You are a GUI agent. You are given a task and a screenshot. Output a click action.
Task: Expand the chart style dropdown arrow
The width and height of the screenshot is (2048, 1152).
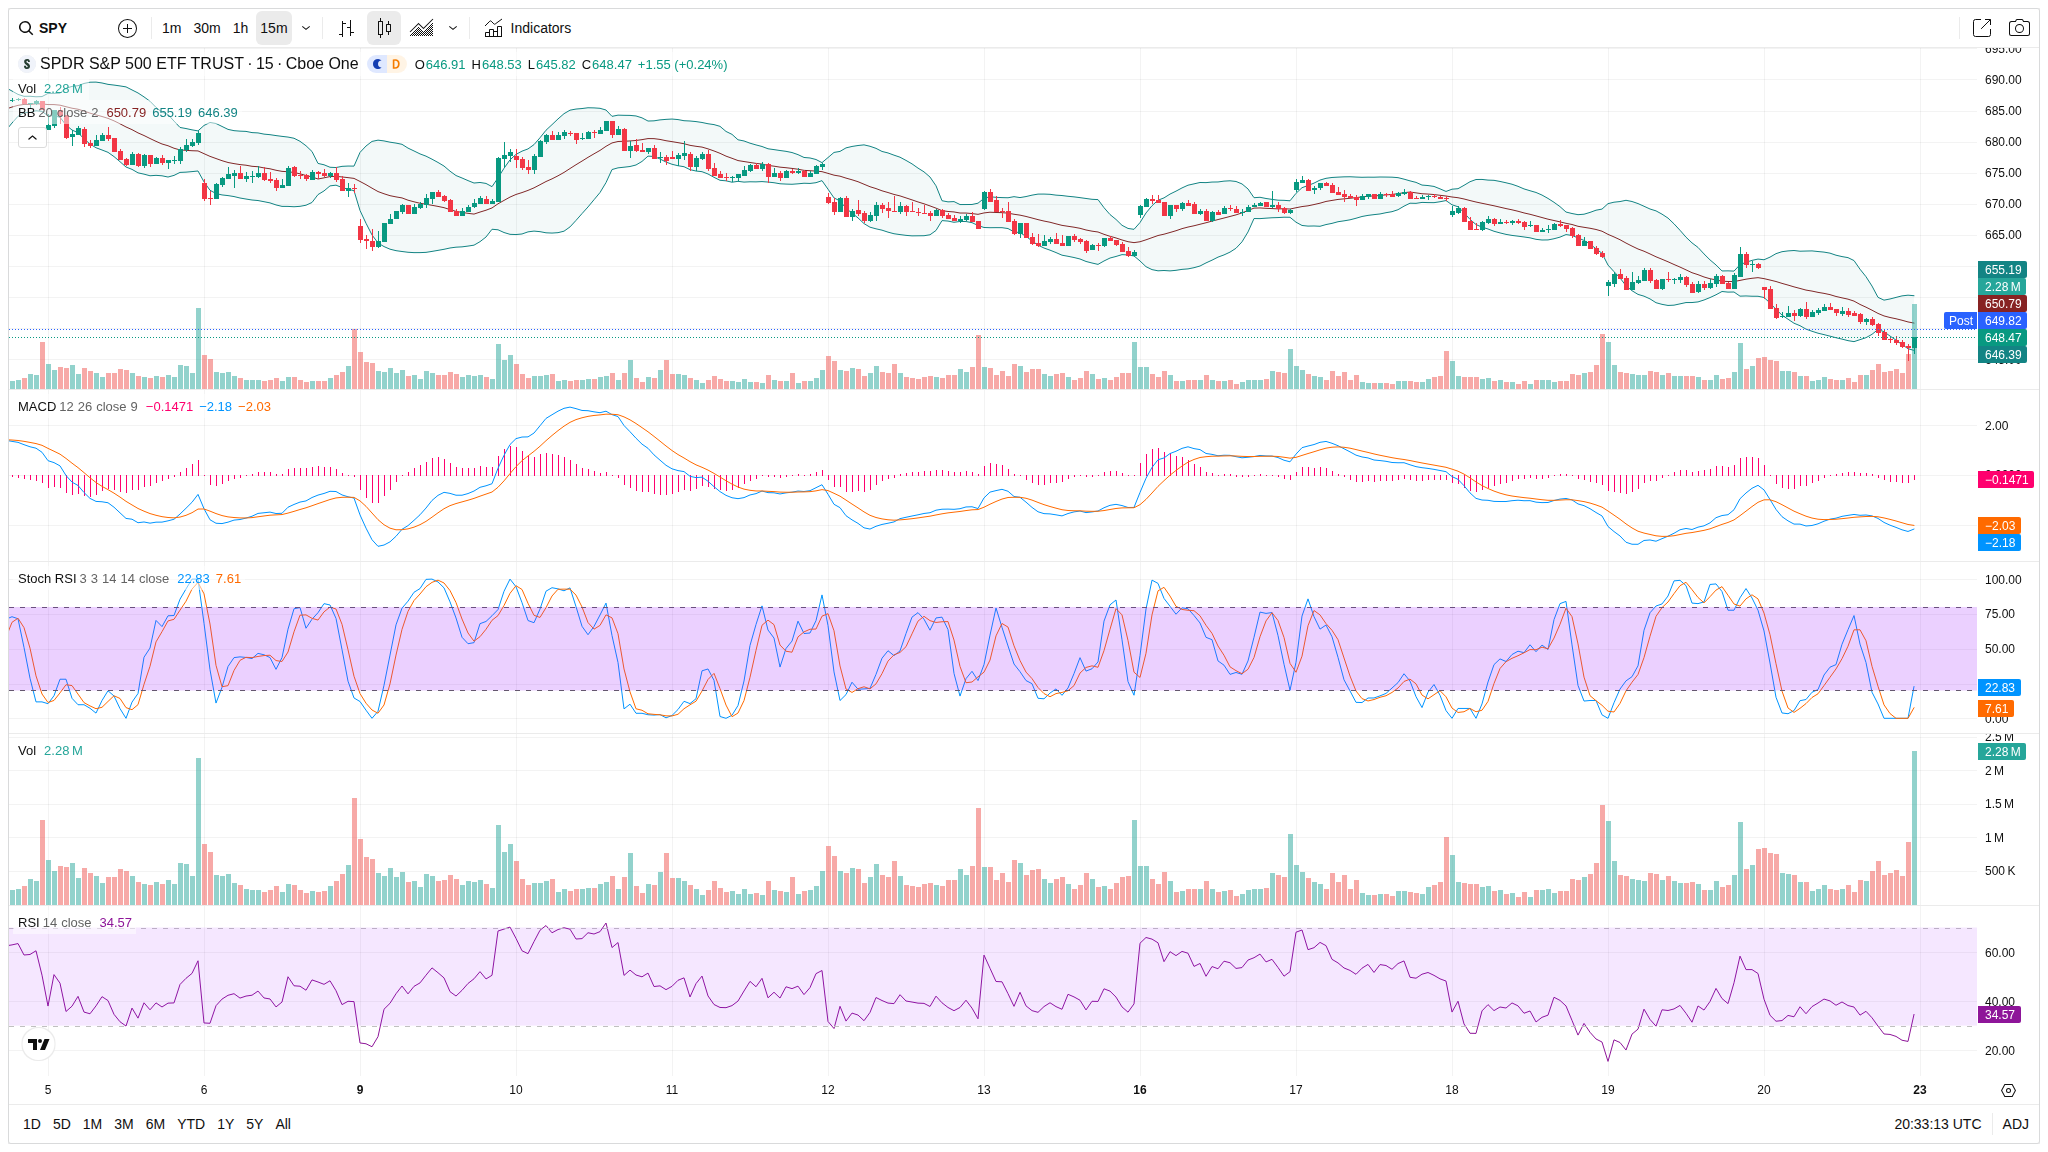tap(453, 28)
